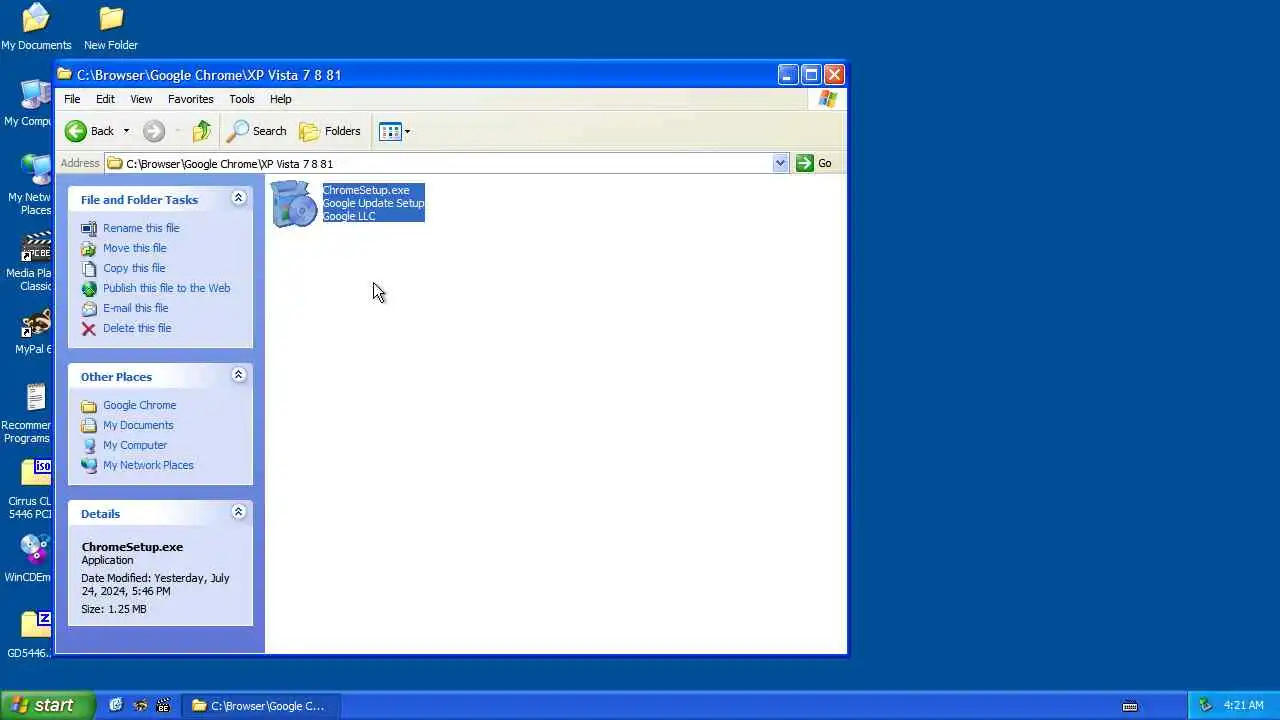Open the Search pane
Screen dimensions: 1280x720
tap(258, 131)
